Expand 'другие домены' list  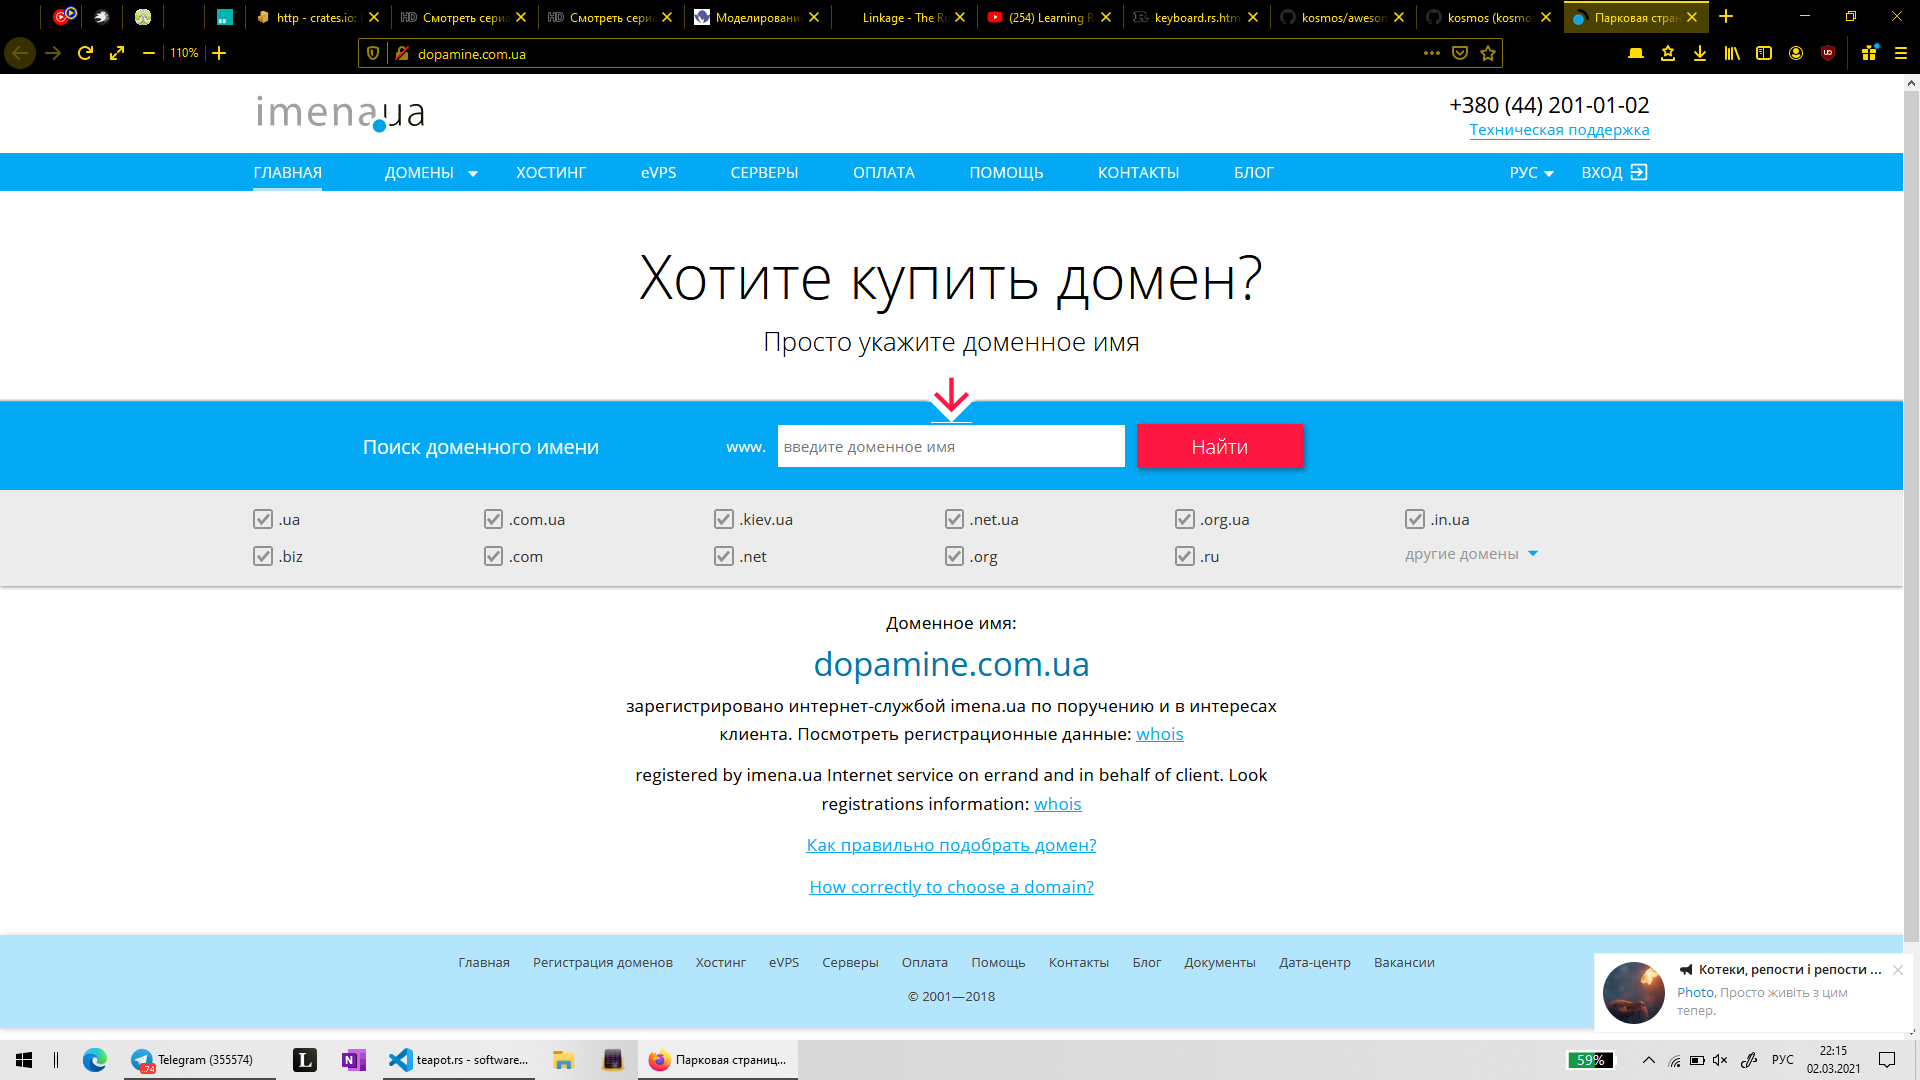[1471, 554]
